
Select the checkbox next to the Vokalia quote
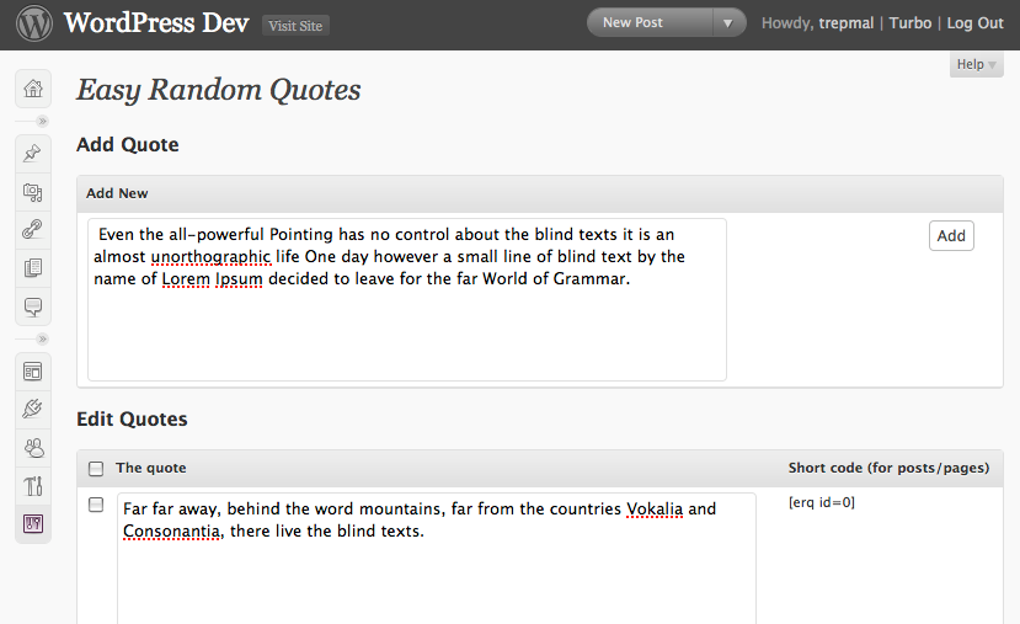tap(96, 505)
